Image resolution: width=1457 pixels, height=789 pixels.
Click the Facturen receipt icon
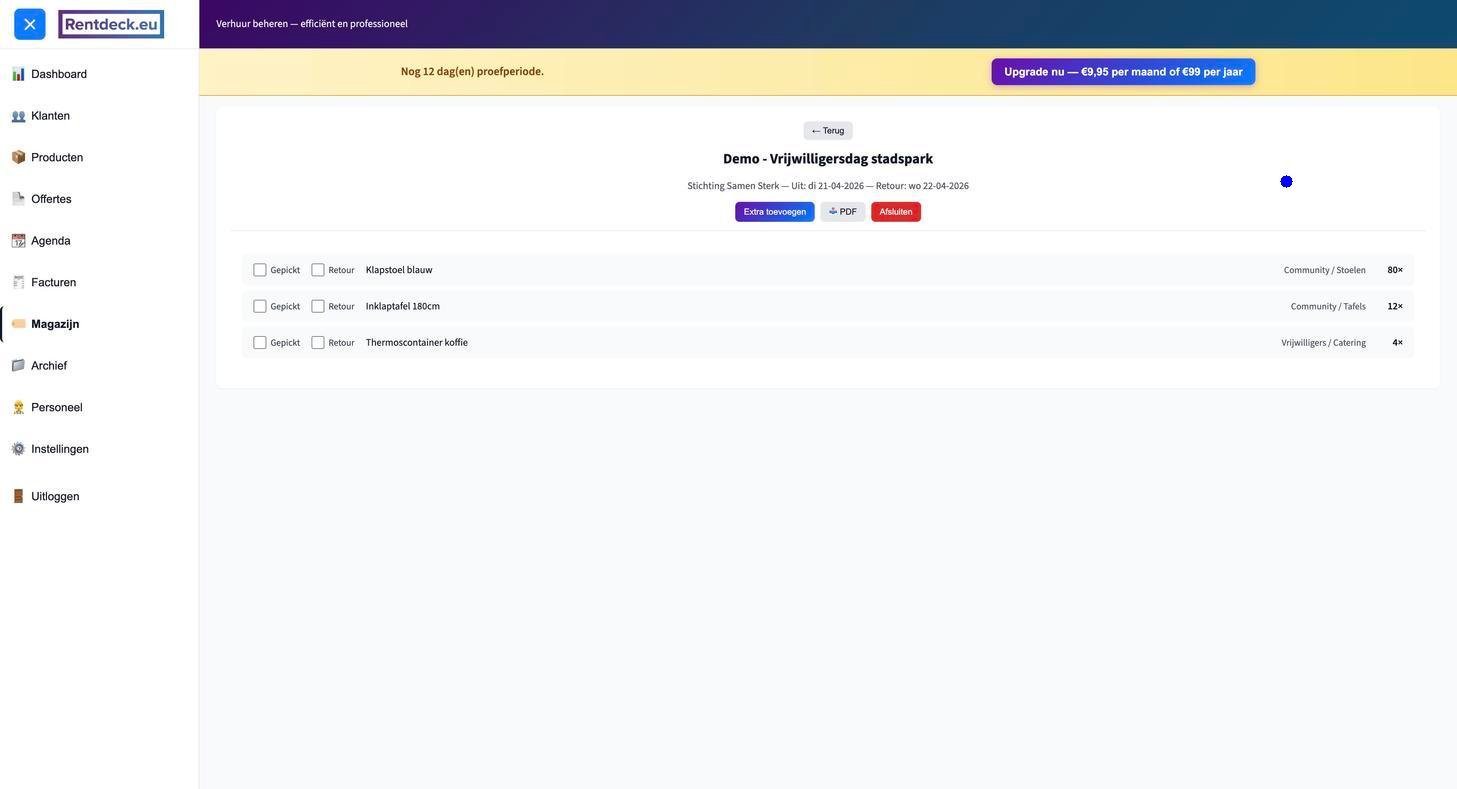[x=18, y=282]
